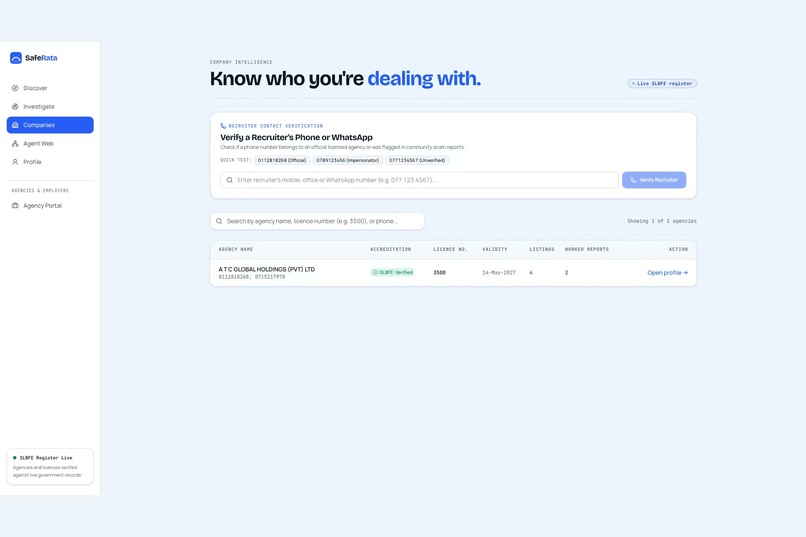806x537 pixels.
Task: Click the Agency Portal briefcase icon
Action: click(x=15, y=206)
